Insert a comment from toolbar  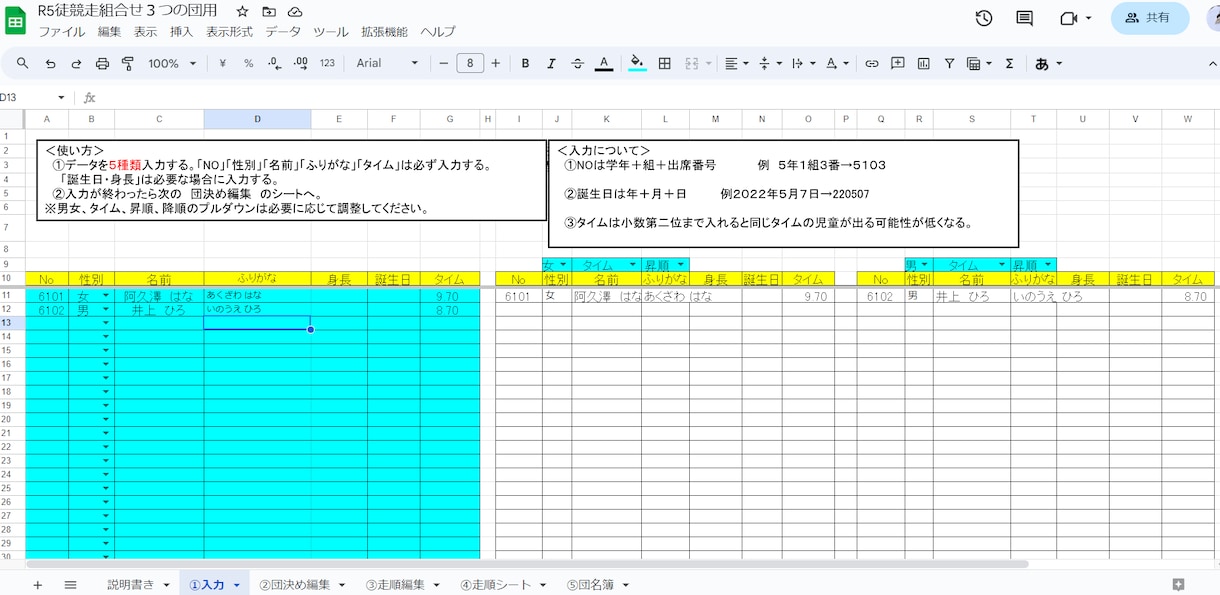pyautogui.click(x=898, y=63)
